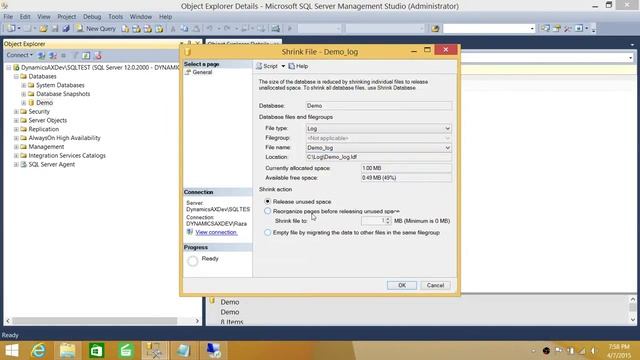Click the Open File folder icon in toolbar

tap(43, 29)
